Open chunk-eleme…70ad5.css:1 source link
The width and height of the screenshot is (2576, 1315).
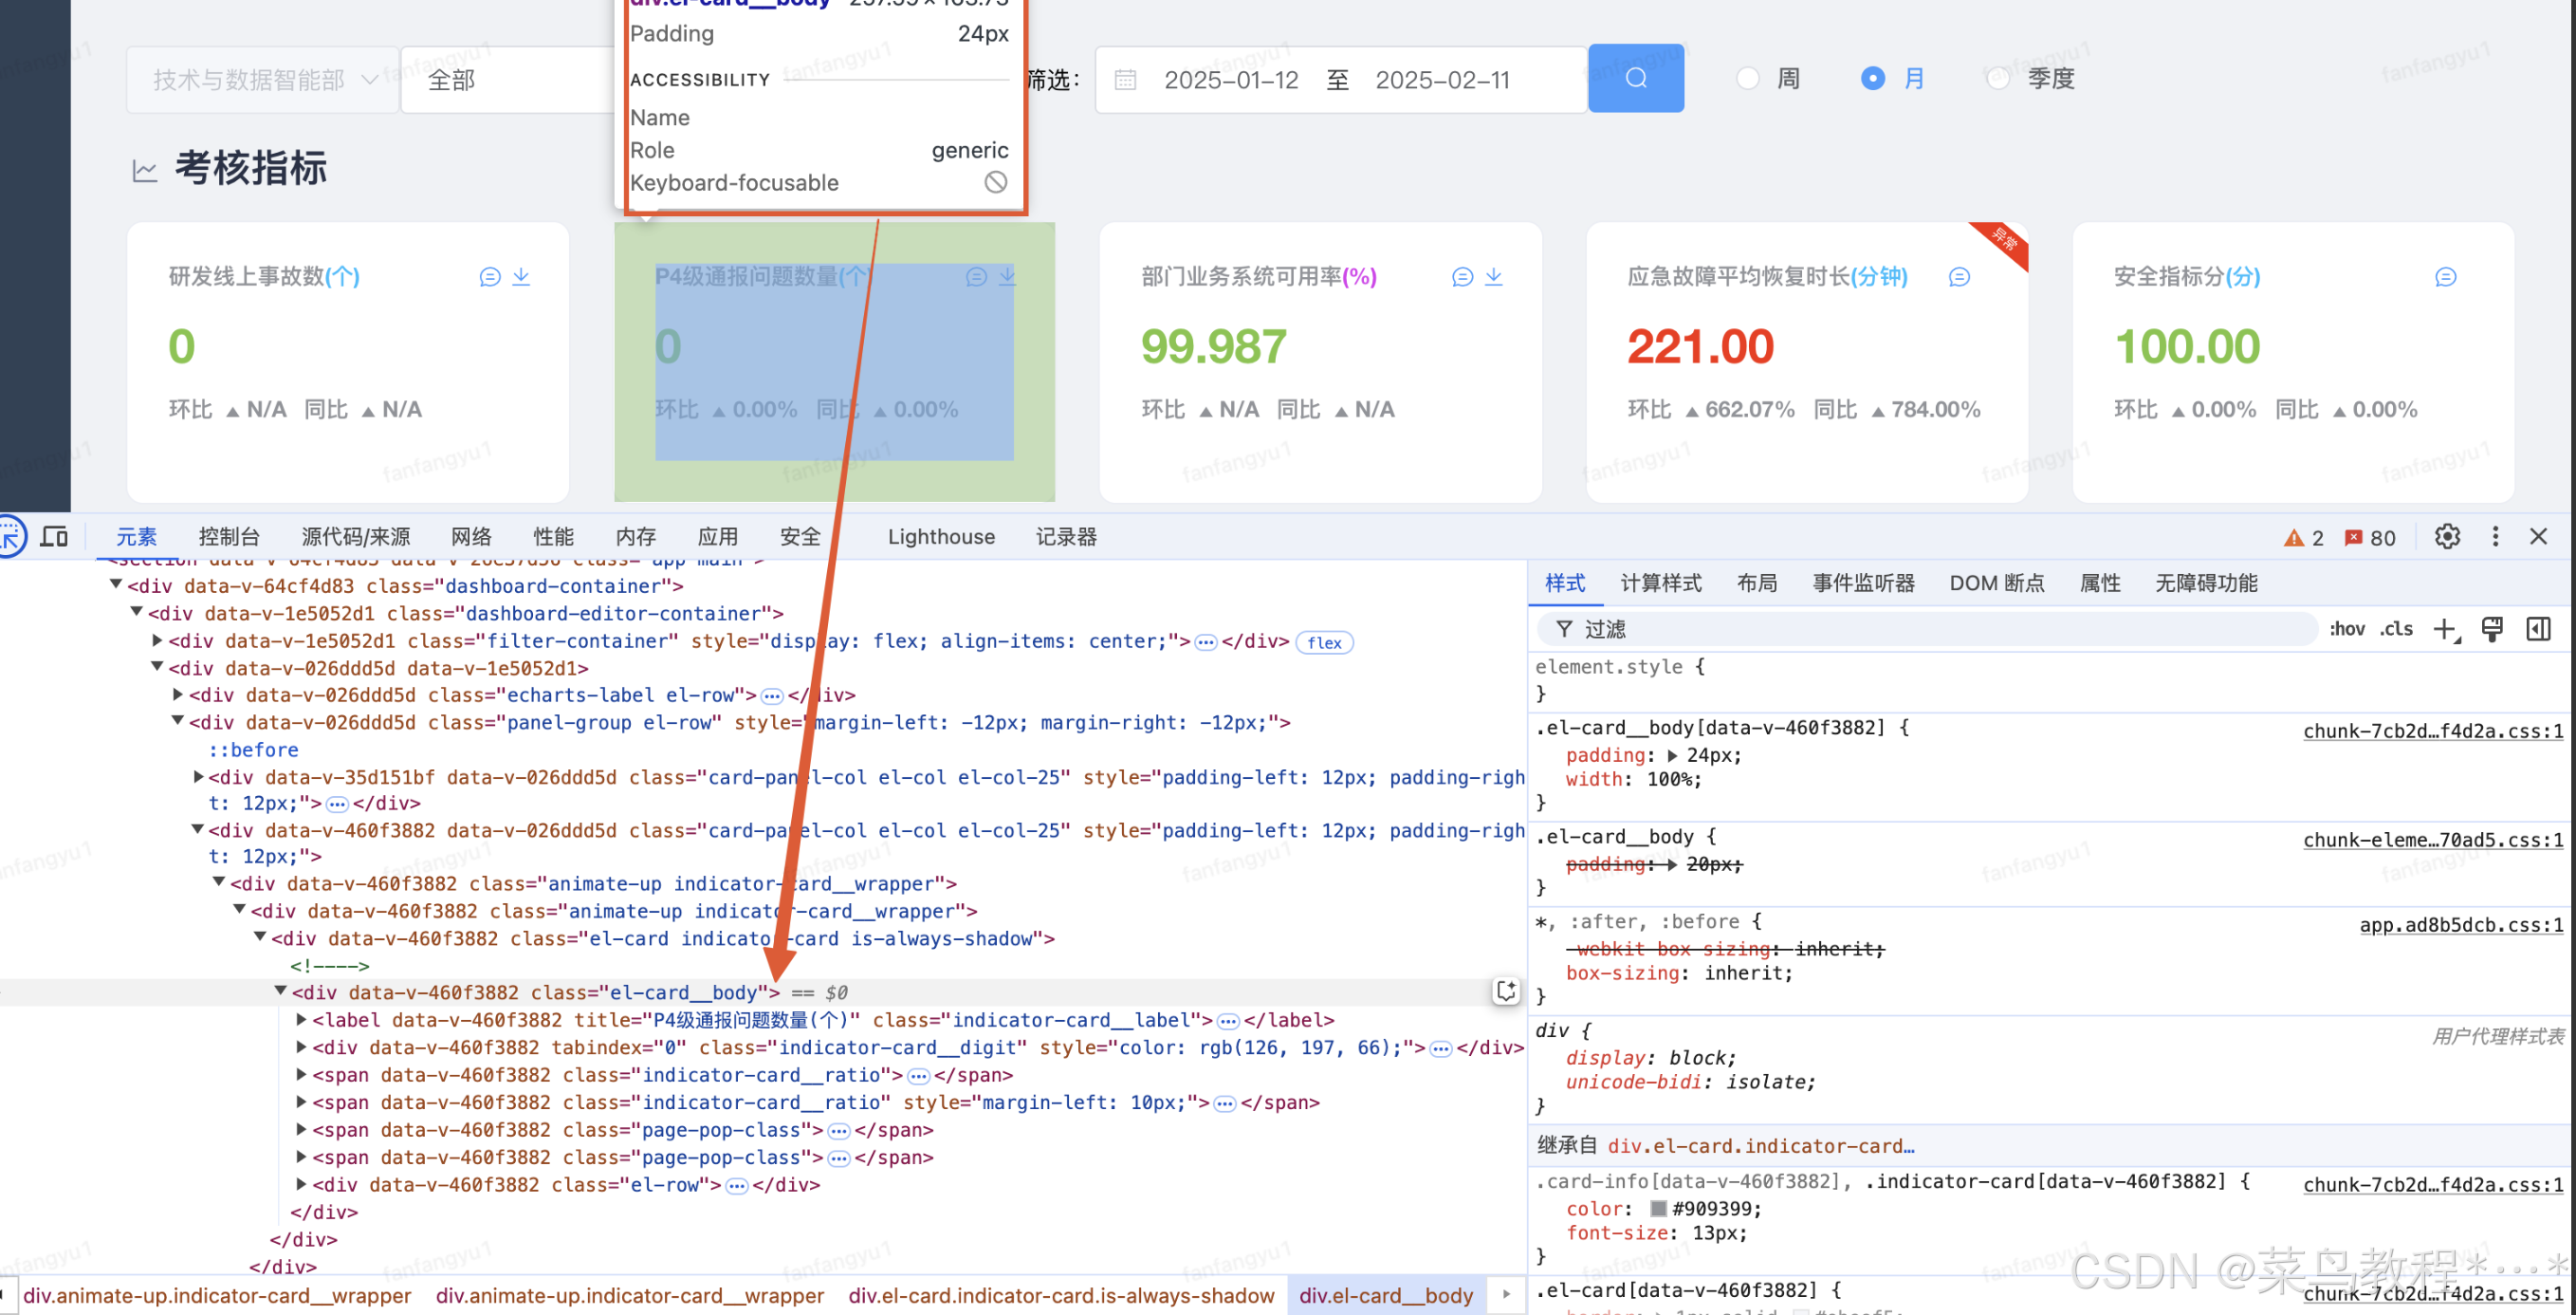pyautogui.click(x=2432, y=840)
